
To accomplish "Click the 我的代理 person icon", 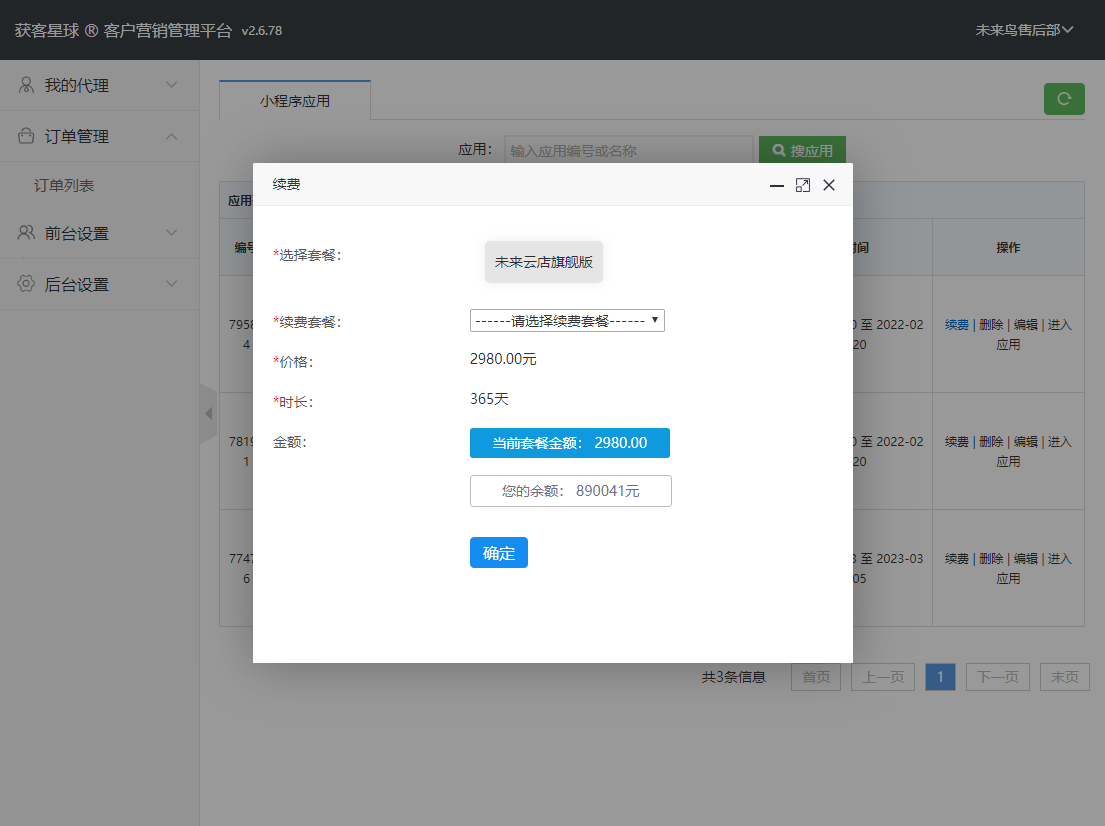I will (x=27, y=85).
